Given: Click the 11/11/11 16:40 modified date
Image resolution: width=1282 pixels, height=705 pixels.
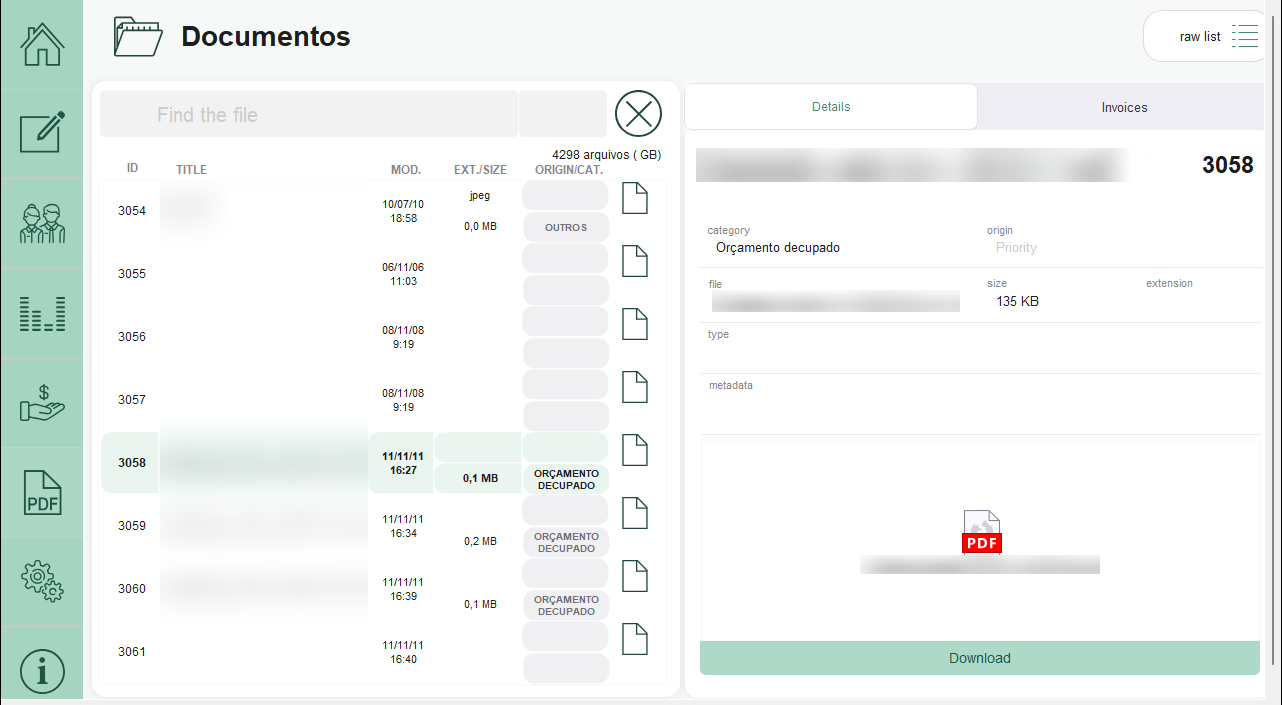Looking at the screenshot, I should 403,652.
